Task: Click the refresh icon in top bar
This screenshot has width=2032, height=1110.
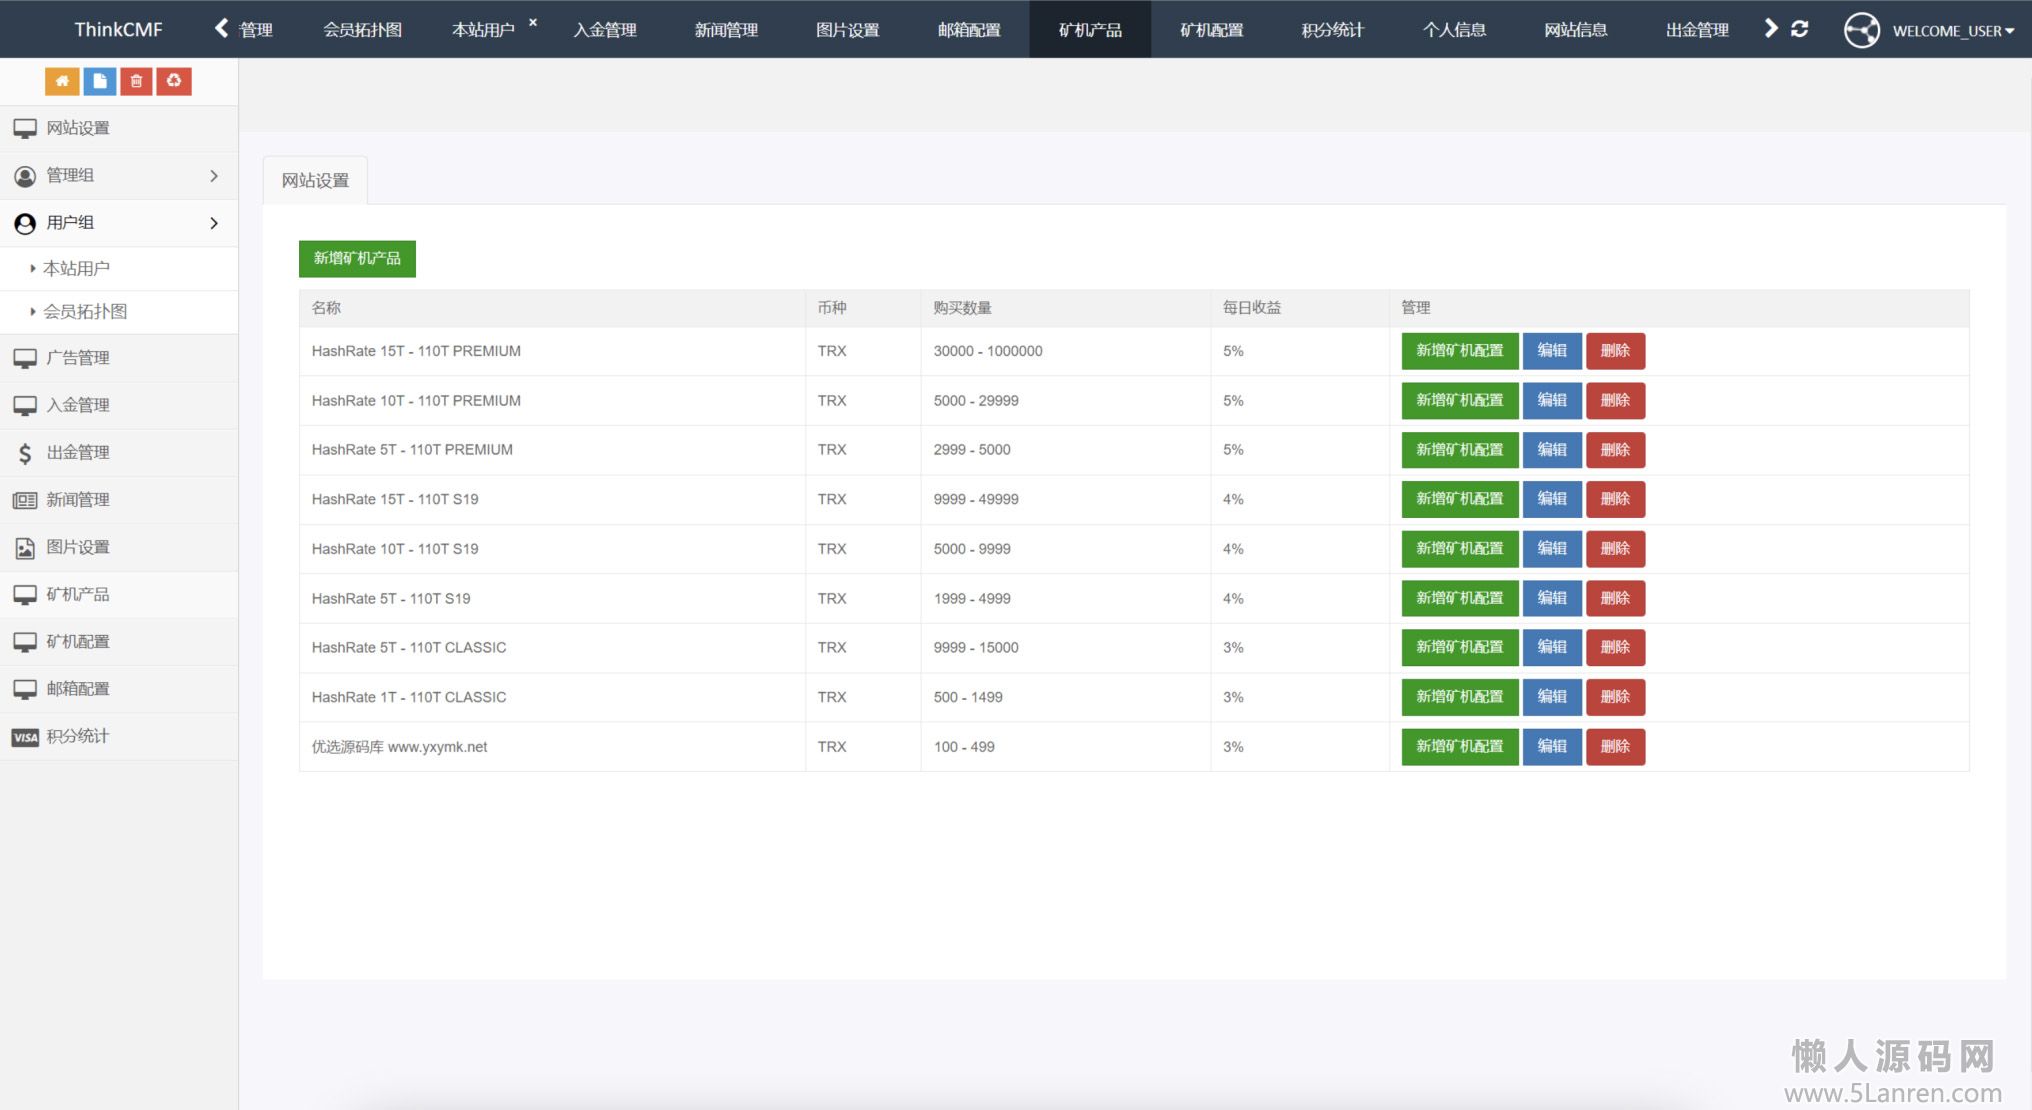Action: (x=1799, y=29)
